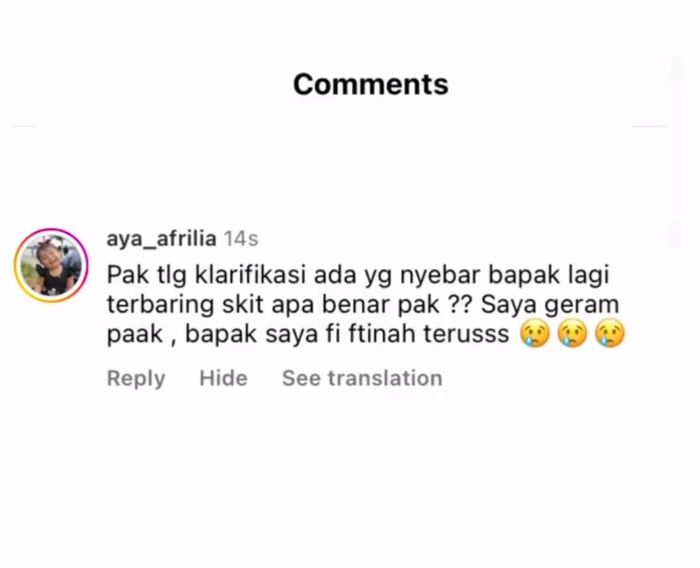Reply to aya_afrilia's comment

136,378
